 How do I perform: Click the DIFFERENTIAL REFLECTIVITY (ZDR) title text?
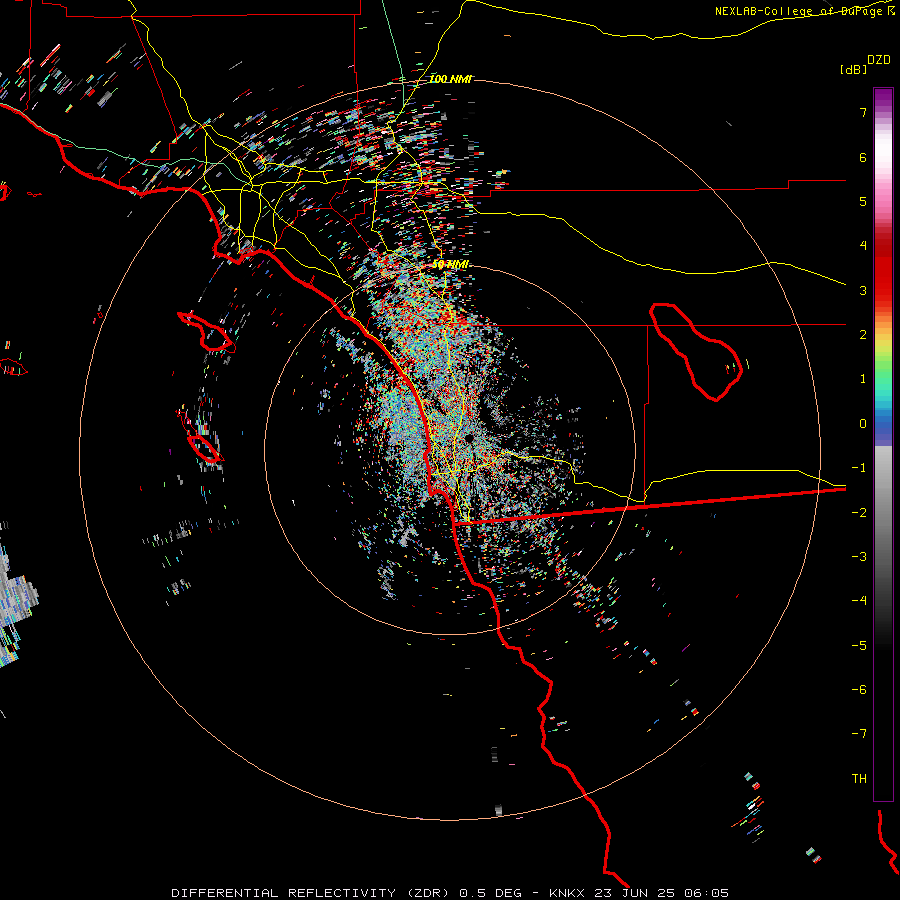tap(312, 893)
